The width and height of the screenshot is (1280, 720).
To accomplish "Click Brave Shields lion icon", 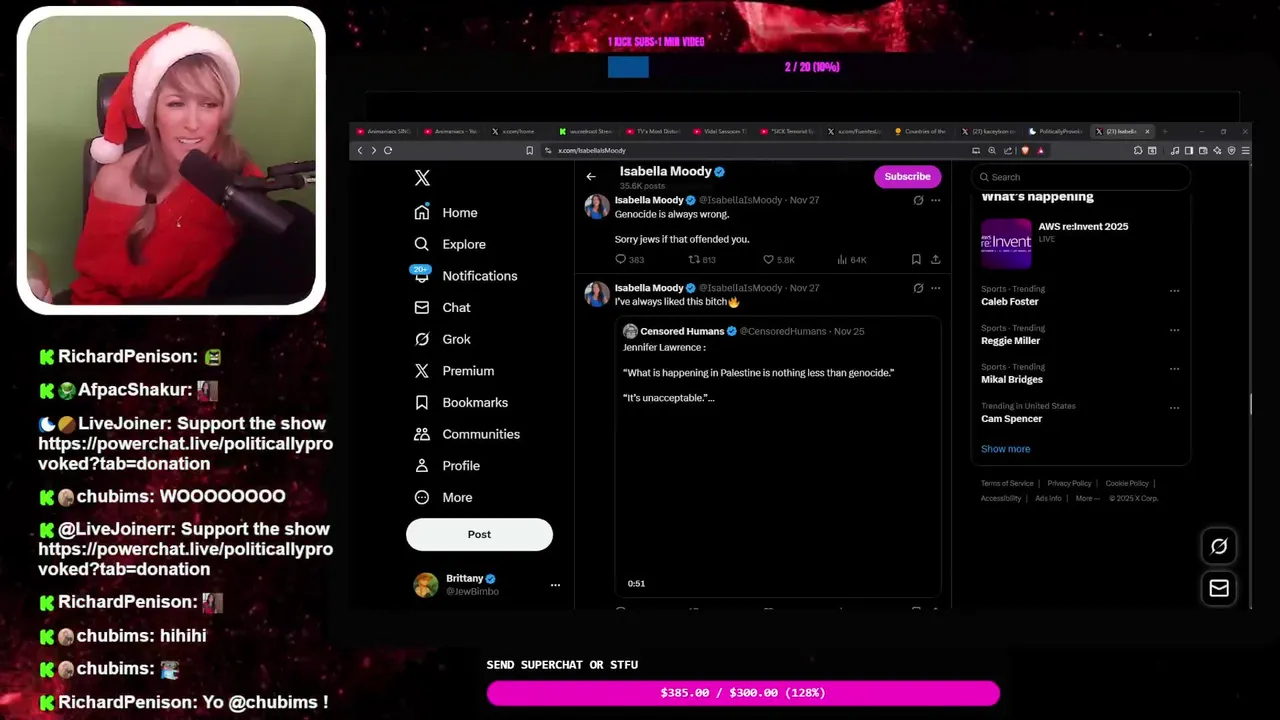I will point(1025,151).
